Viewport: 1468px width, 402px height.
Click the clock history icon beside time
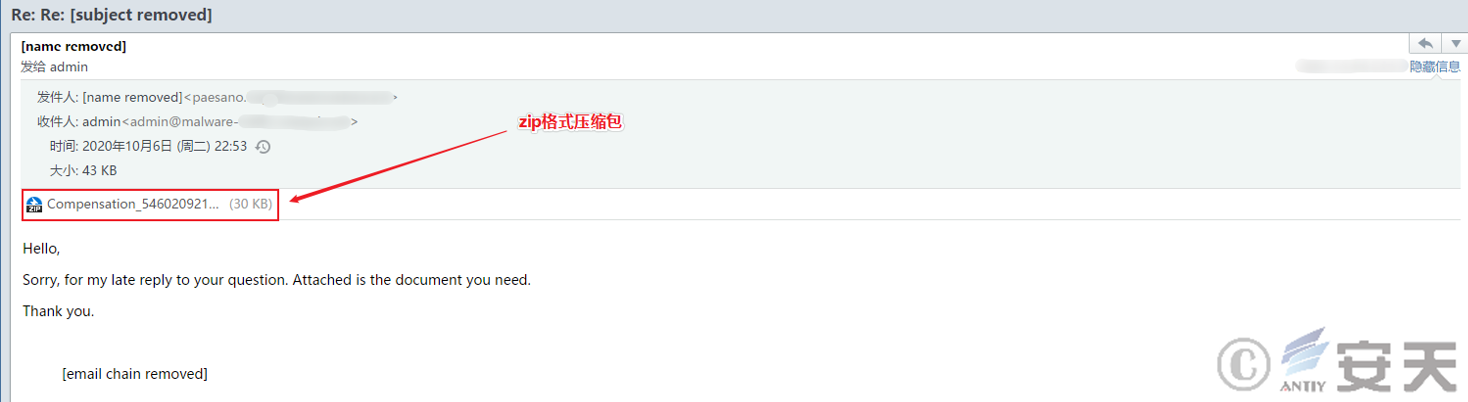tap(263, 146)
